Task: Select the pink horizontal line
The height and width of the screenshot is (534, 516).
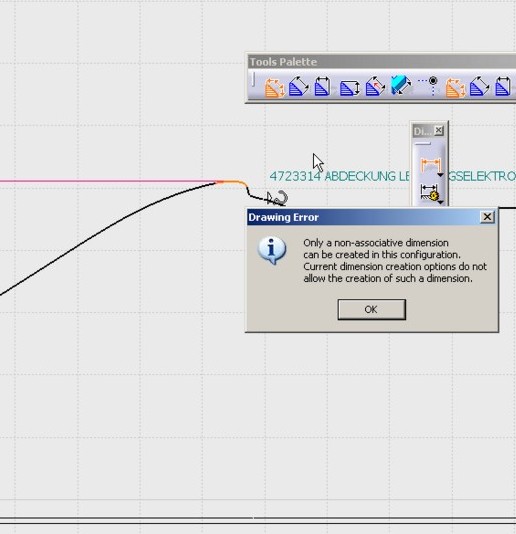Action: [x=108, y=181]
